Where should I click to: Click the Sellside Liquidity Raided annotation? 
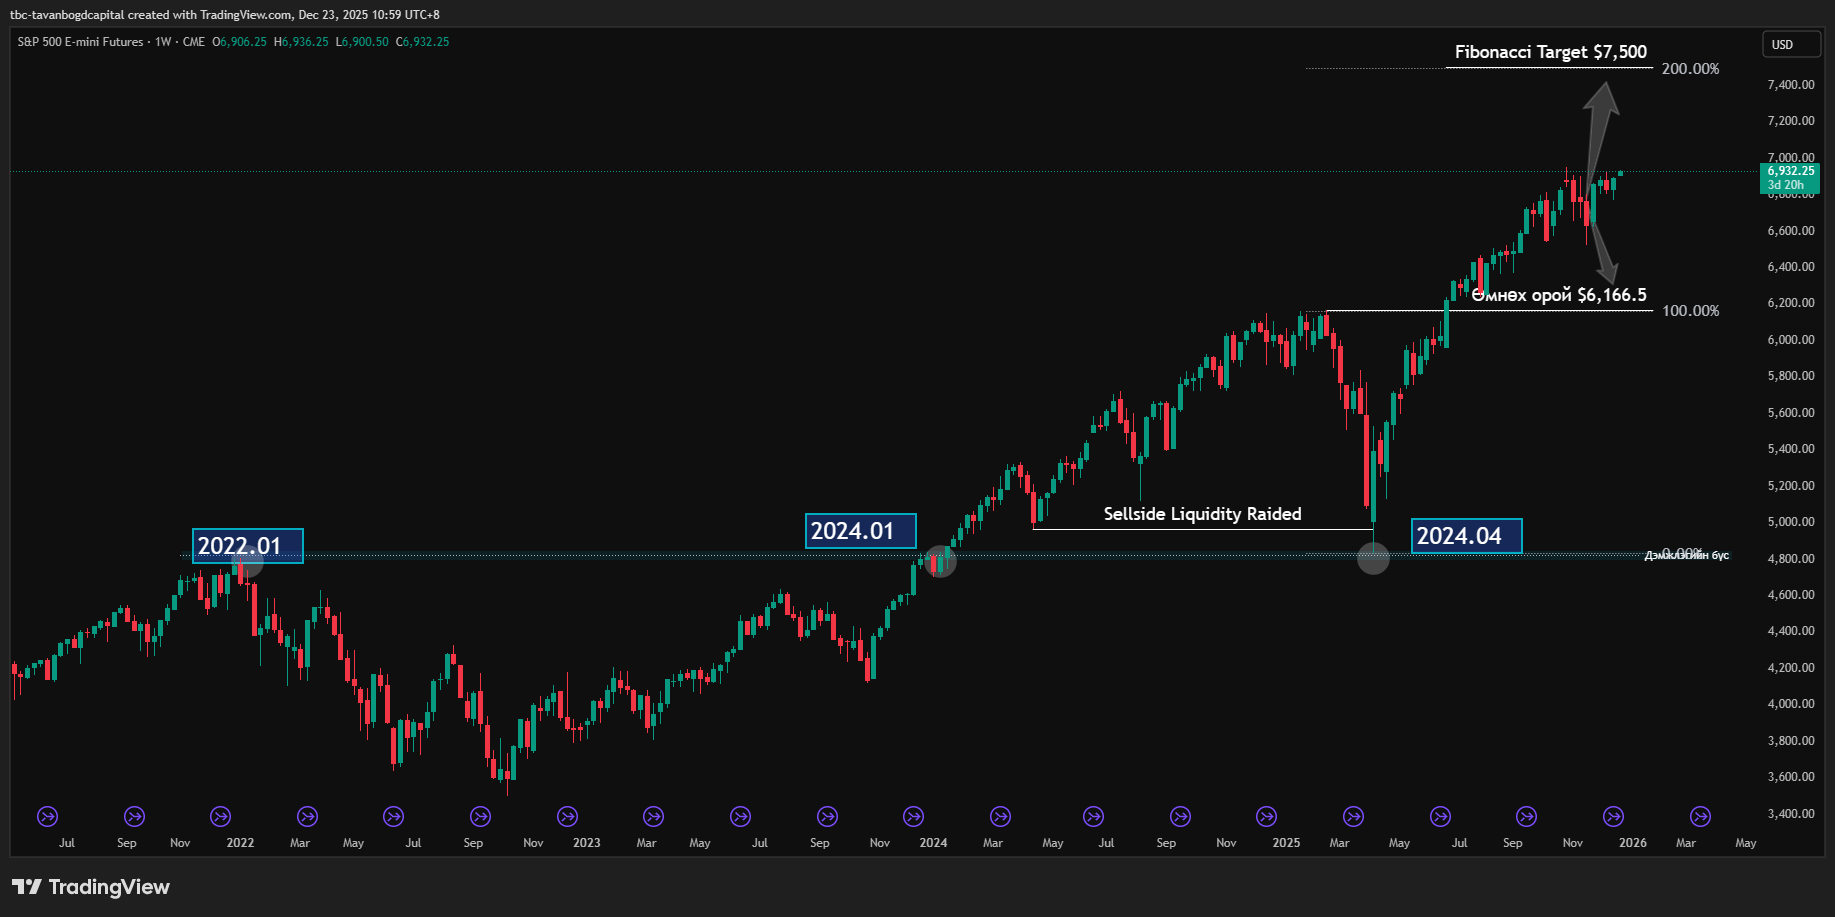pos(1202,514)
